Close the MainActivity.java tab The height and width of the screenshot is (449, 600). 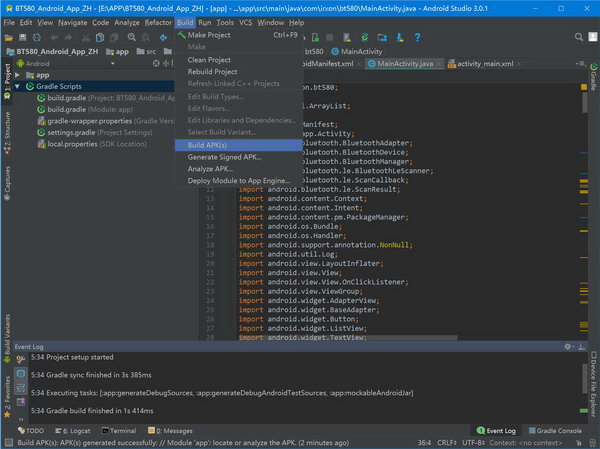click(x=439, y=64)
